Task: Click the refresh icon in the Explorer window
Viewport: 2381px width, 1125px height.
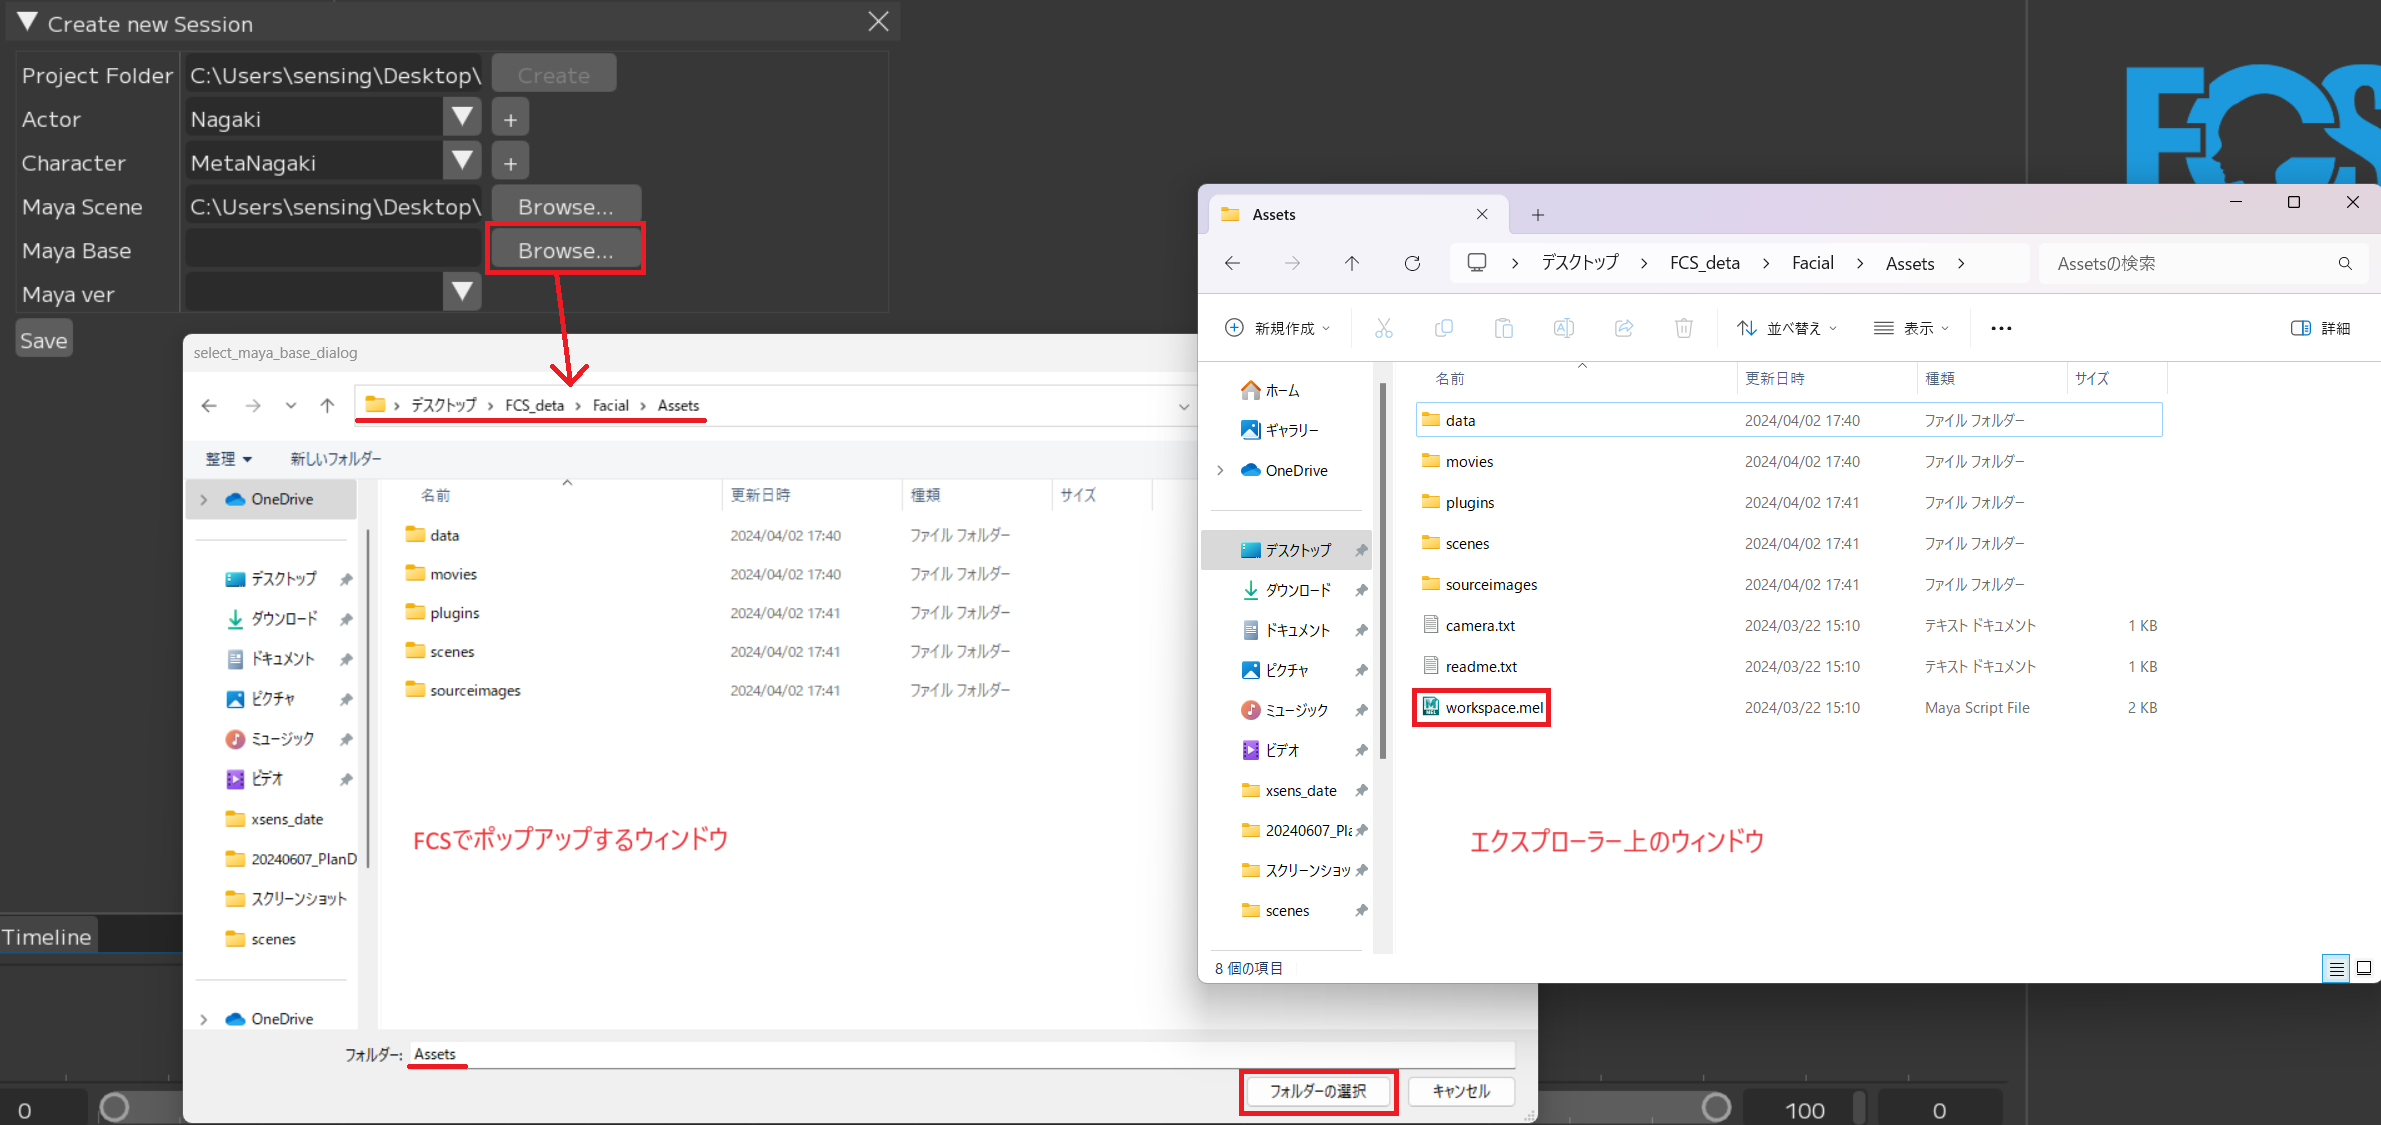Action: (1412, 263)
